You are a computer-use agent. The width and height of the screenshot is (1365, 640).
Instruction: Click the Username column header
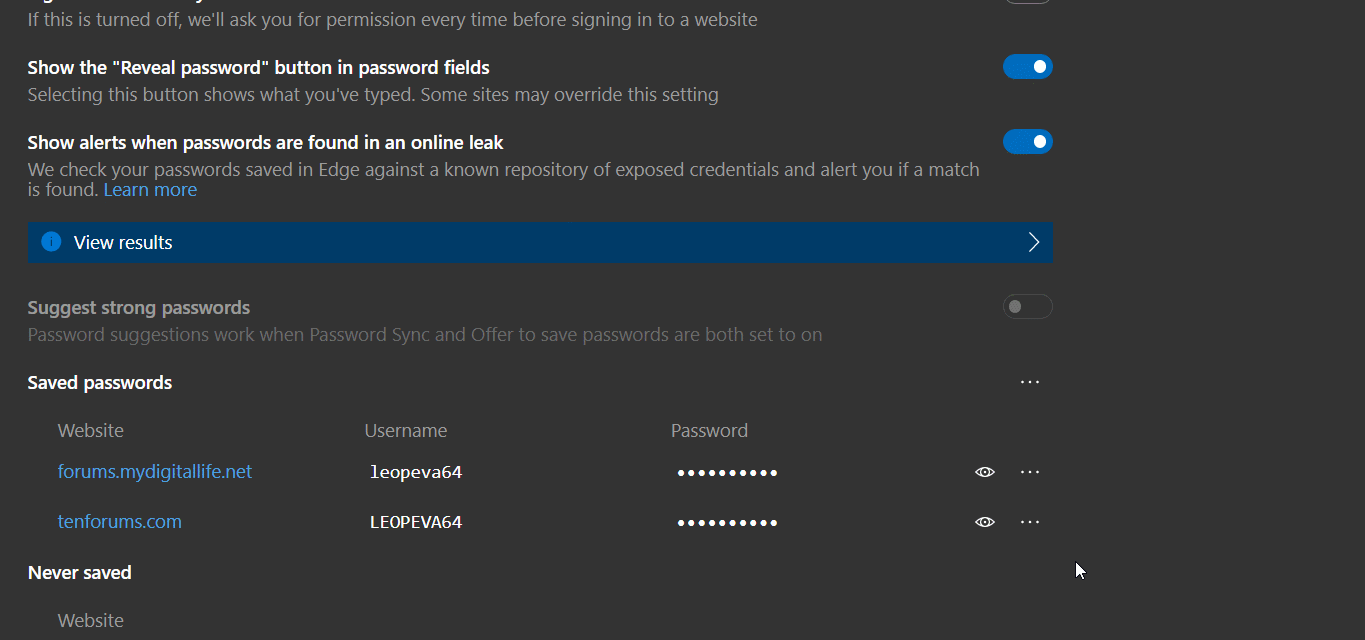(406, 430)
